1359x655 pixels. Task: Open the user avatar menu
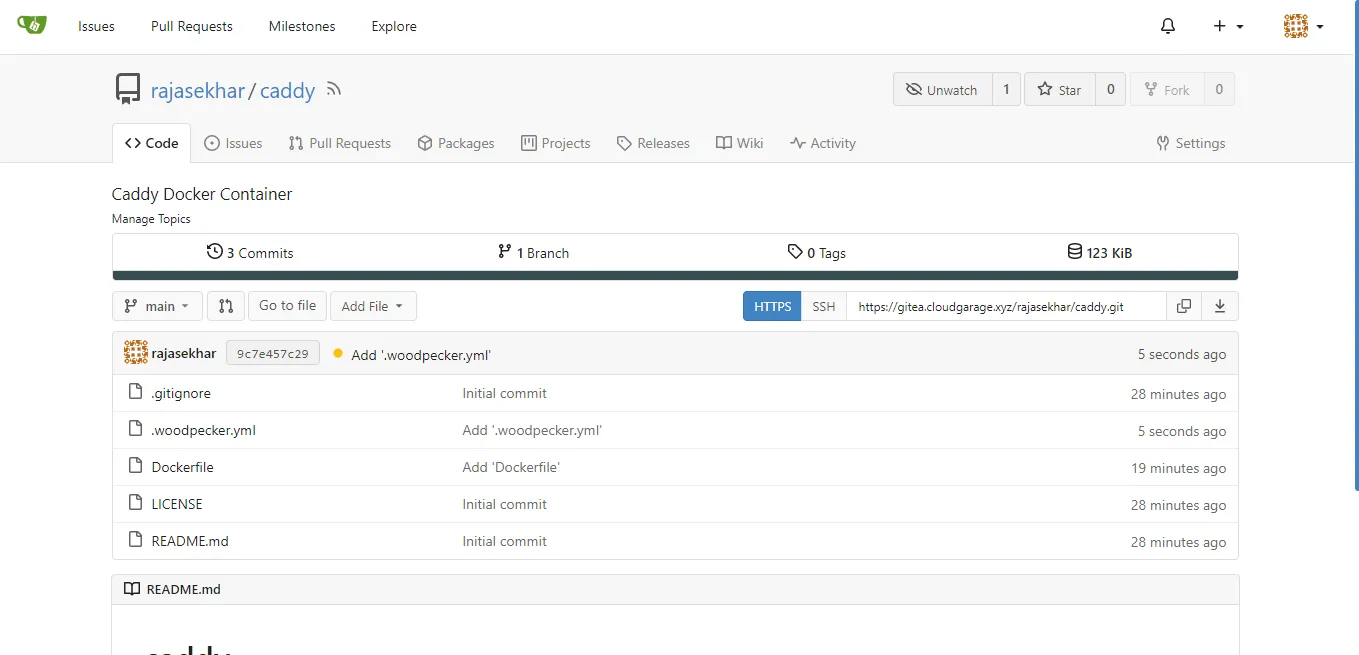pos(1304,26)
